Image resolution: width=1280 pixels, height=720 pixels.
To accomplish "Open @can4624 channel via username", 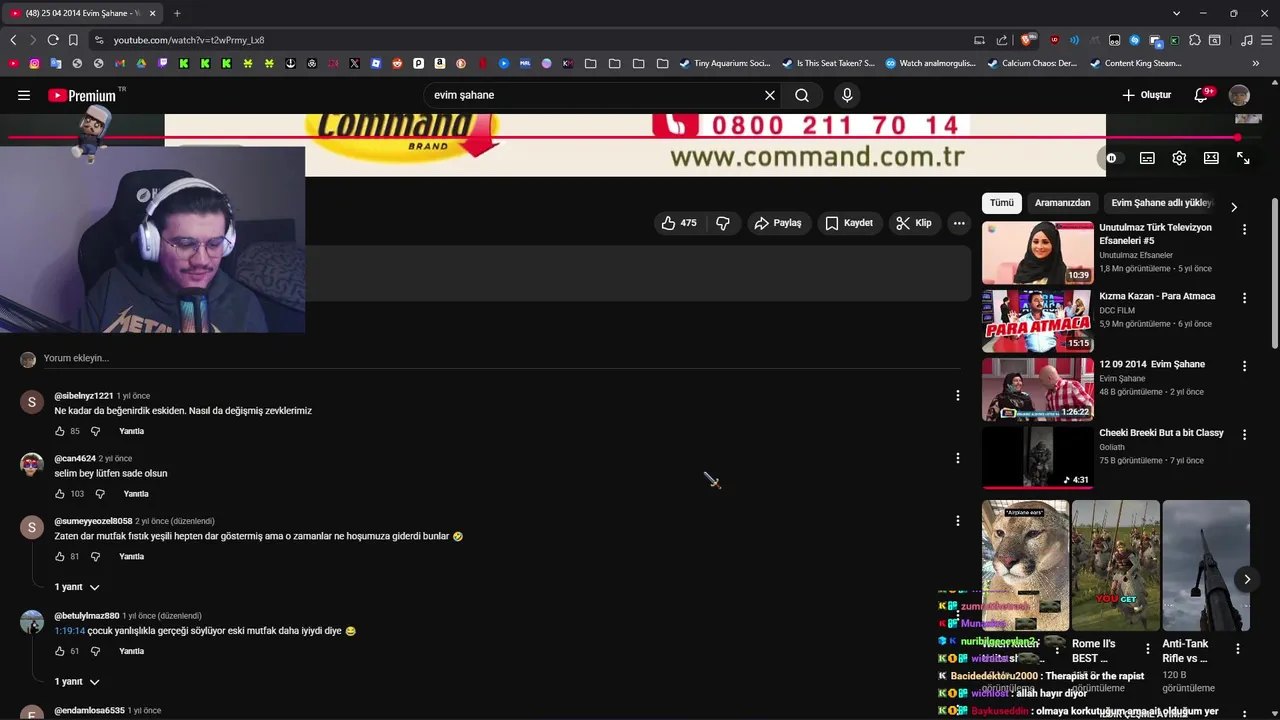I will pyautogui.click(x=75, y=458).
